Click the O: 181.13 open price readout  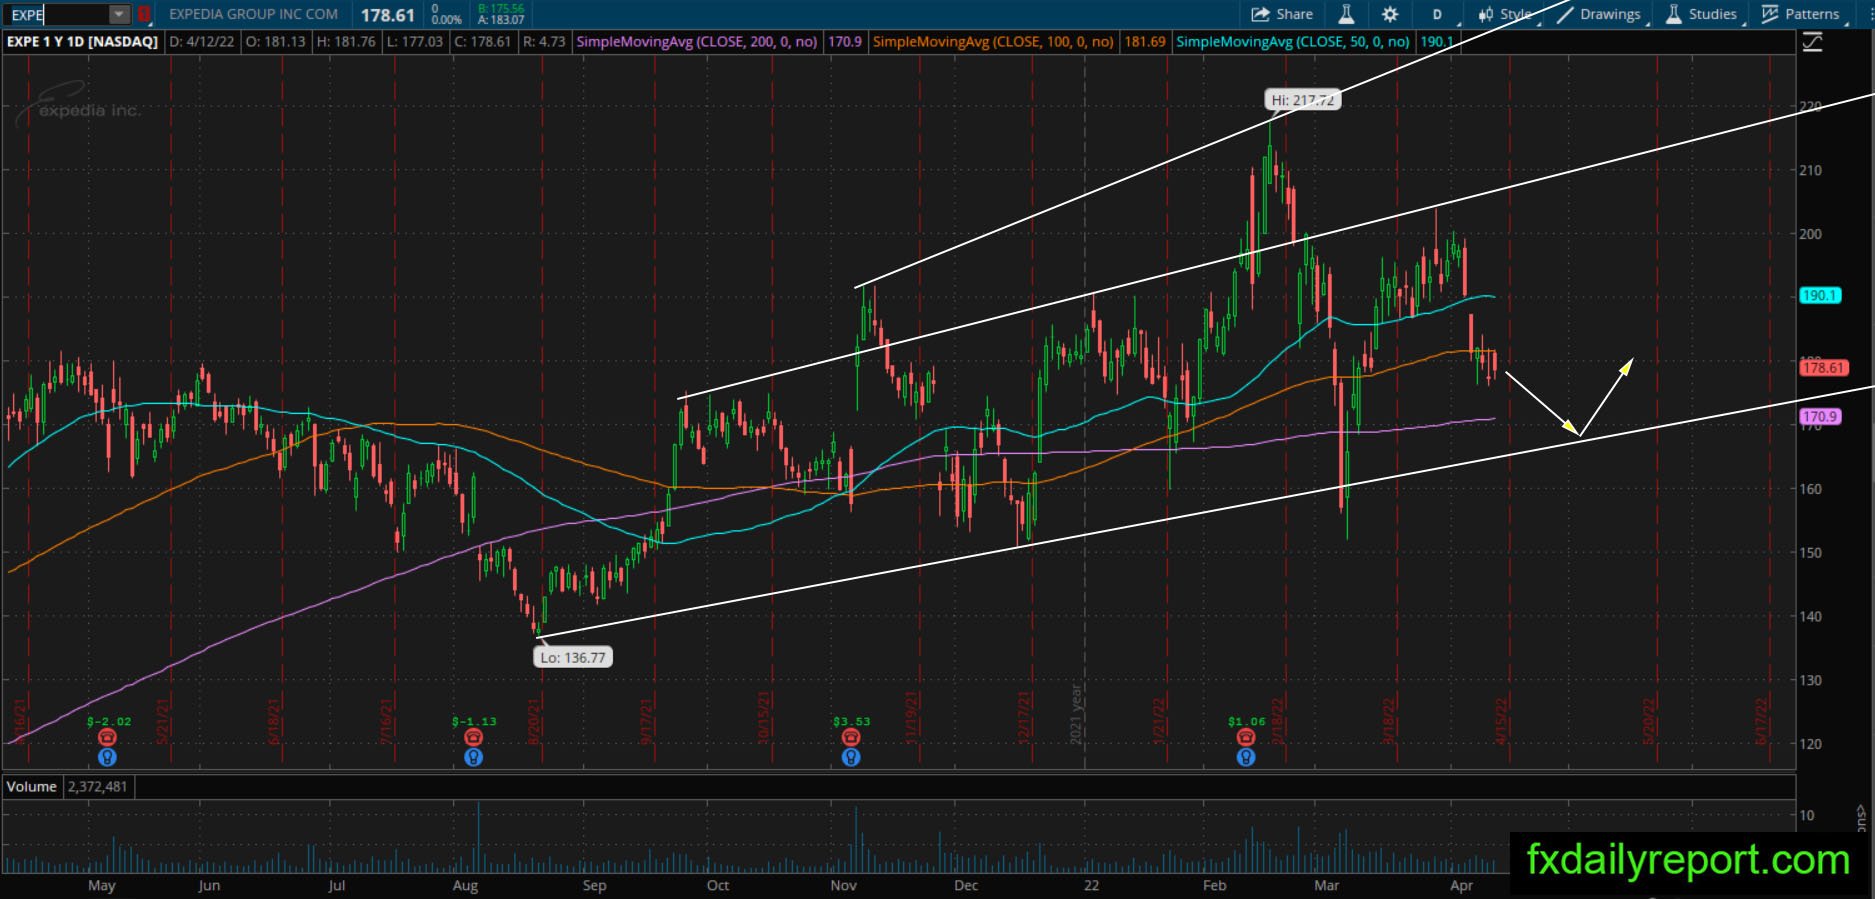point(275,42)
